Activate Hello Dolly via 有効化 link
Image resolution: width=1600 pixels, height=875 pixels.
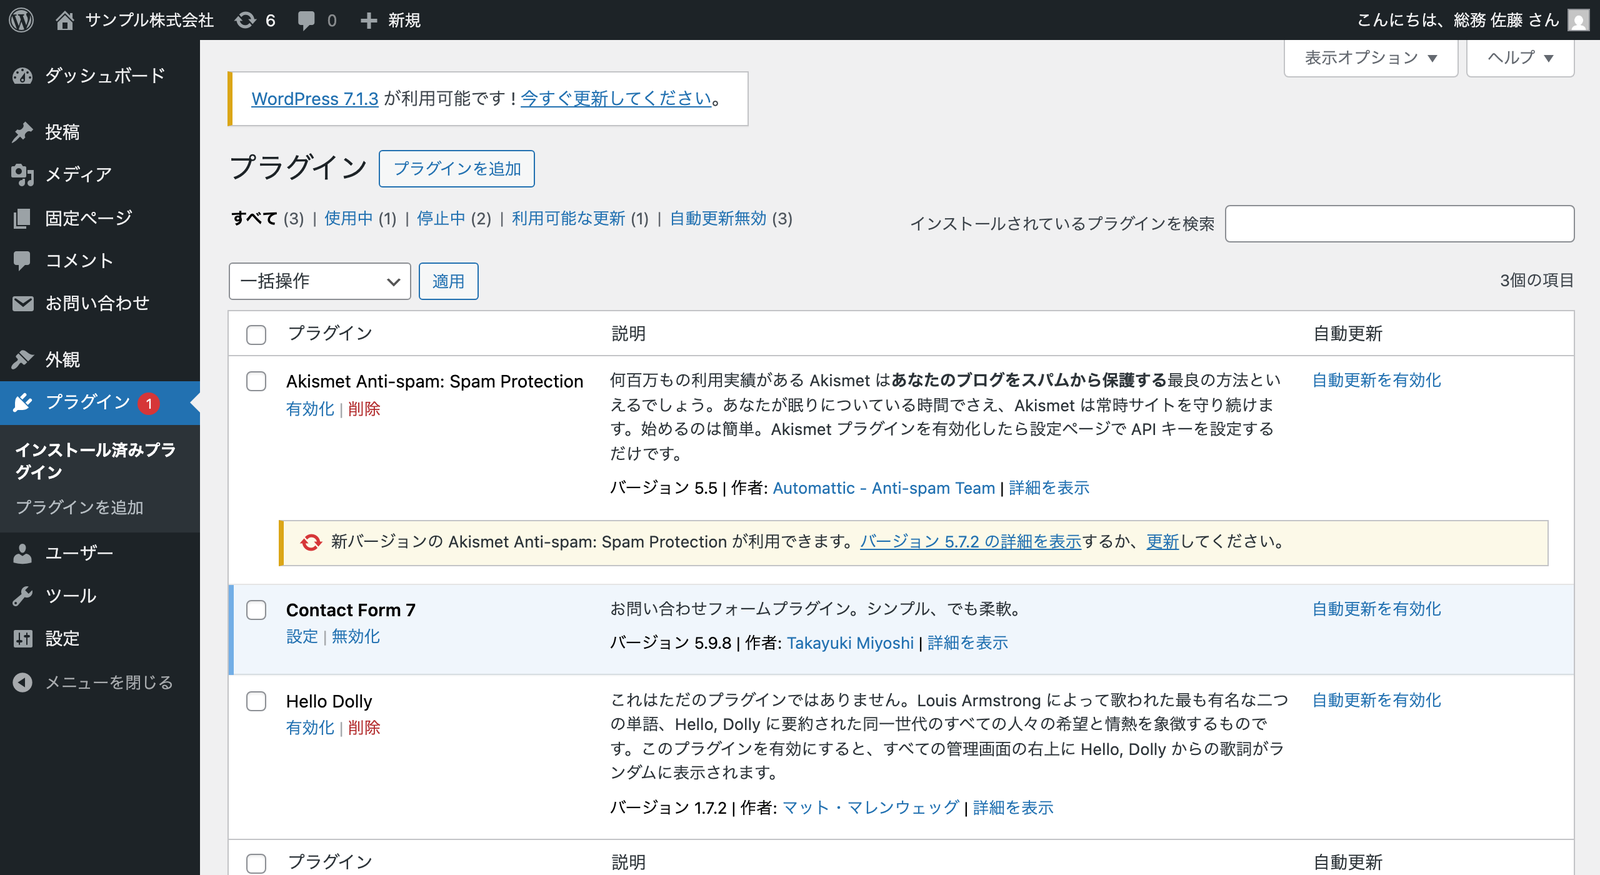310,728
